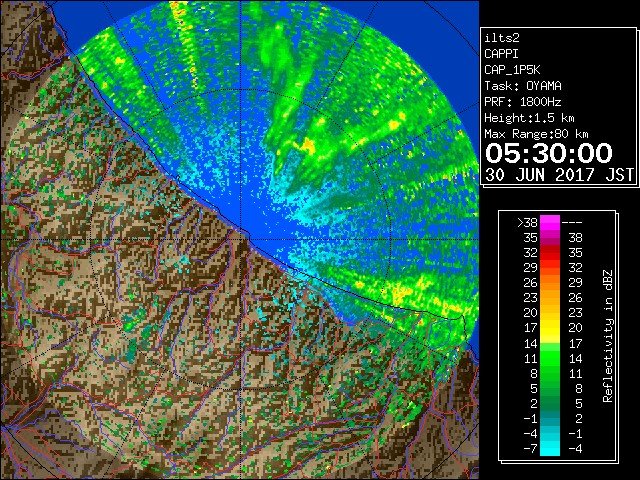Viewport: 640px width, 480px height.
Task: Click the bright green 11–14 dBZ legend swatch
Action: coord(550,358)
